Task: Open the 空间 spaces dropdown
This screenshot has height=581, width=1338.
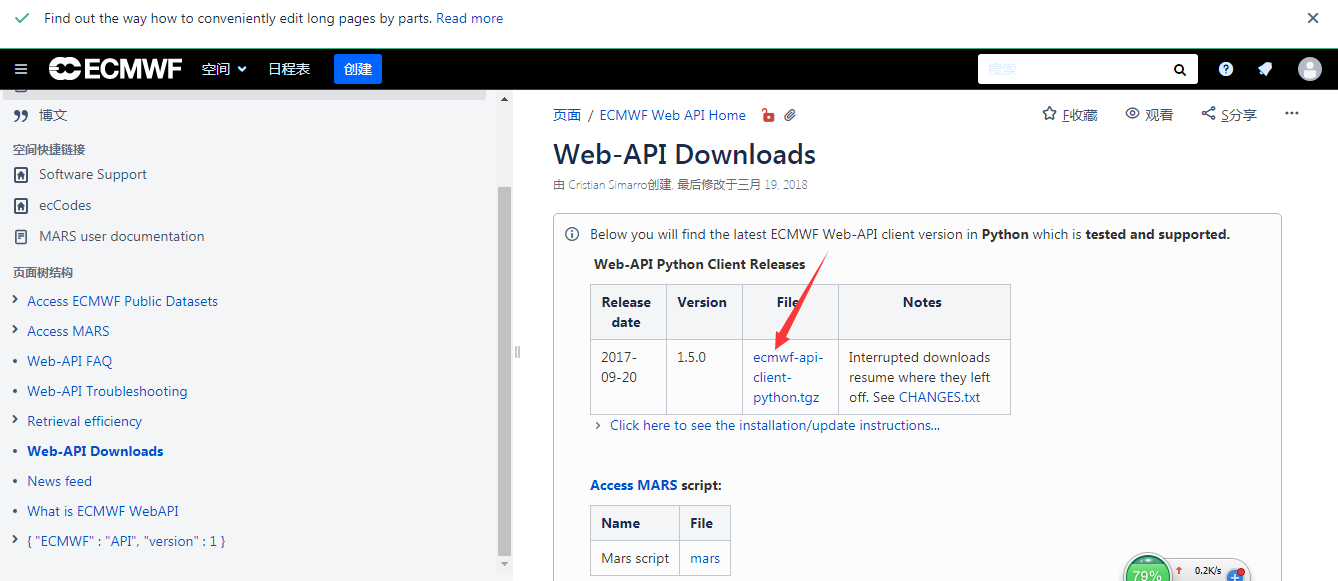Action: click(x=224, y=69)
